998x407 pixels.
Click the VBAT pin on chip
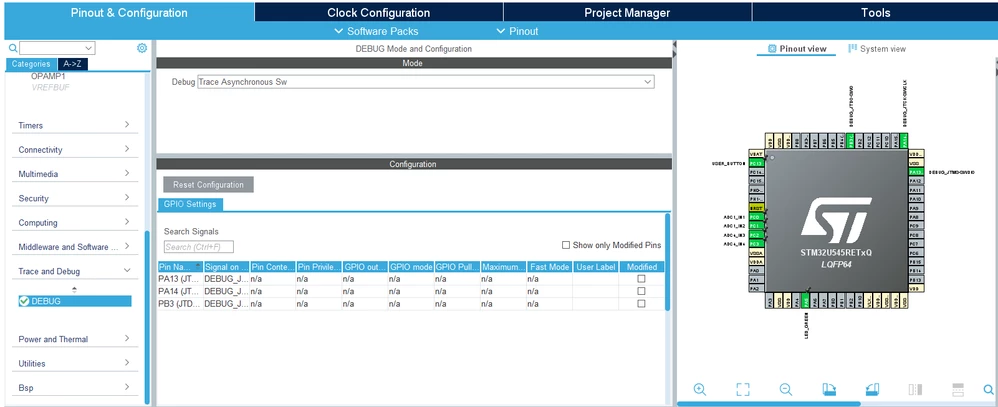point(756,154)
